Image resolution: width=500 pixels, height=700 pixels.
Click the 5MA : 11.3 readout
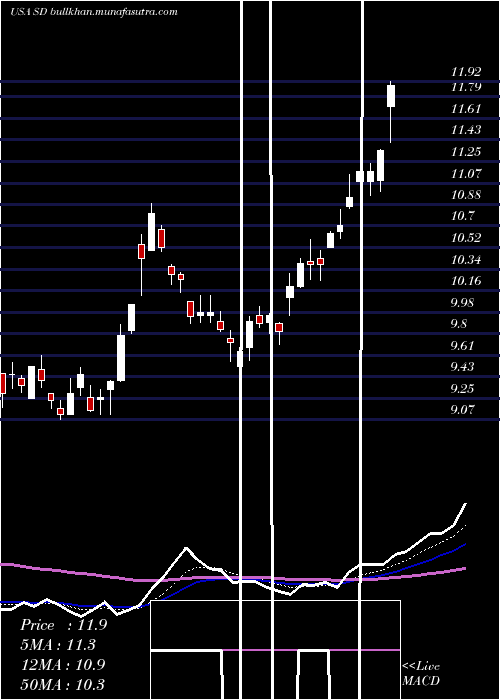point(58,645)
